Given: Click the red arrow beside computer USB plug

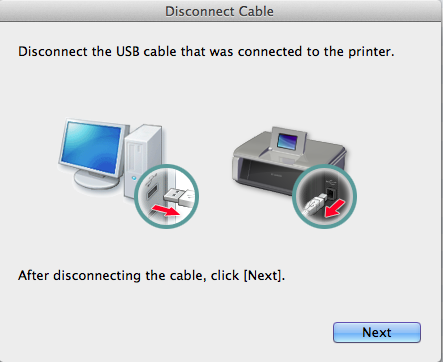Looking at the screenshot, I should 165,210.
